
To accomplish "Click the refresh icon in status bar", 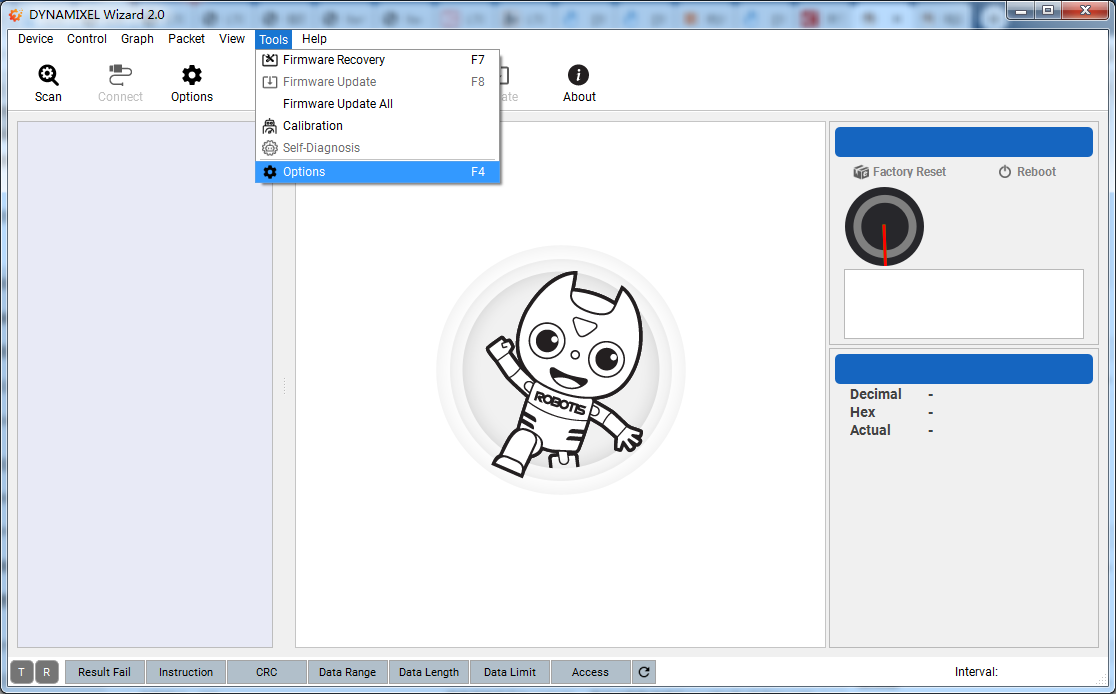I will 644,672.
